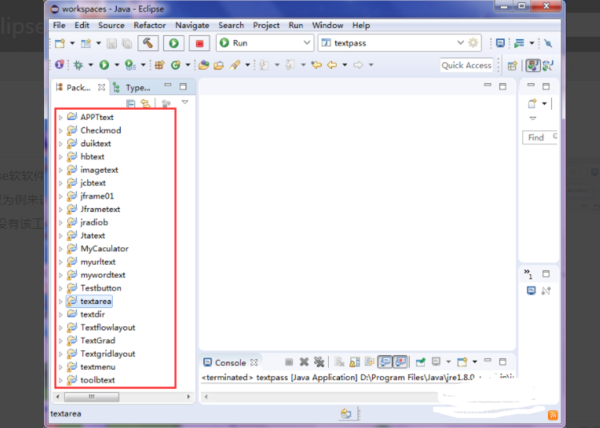Screen dimensions: 600x428
Task: Expand the APPTtext project
Action: tap(60, 117)
